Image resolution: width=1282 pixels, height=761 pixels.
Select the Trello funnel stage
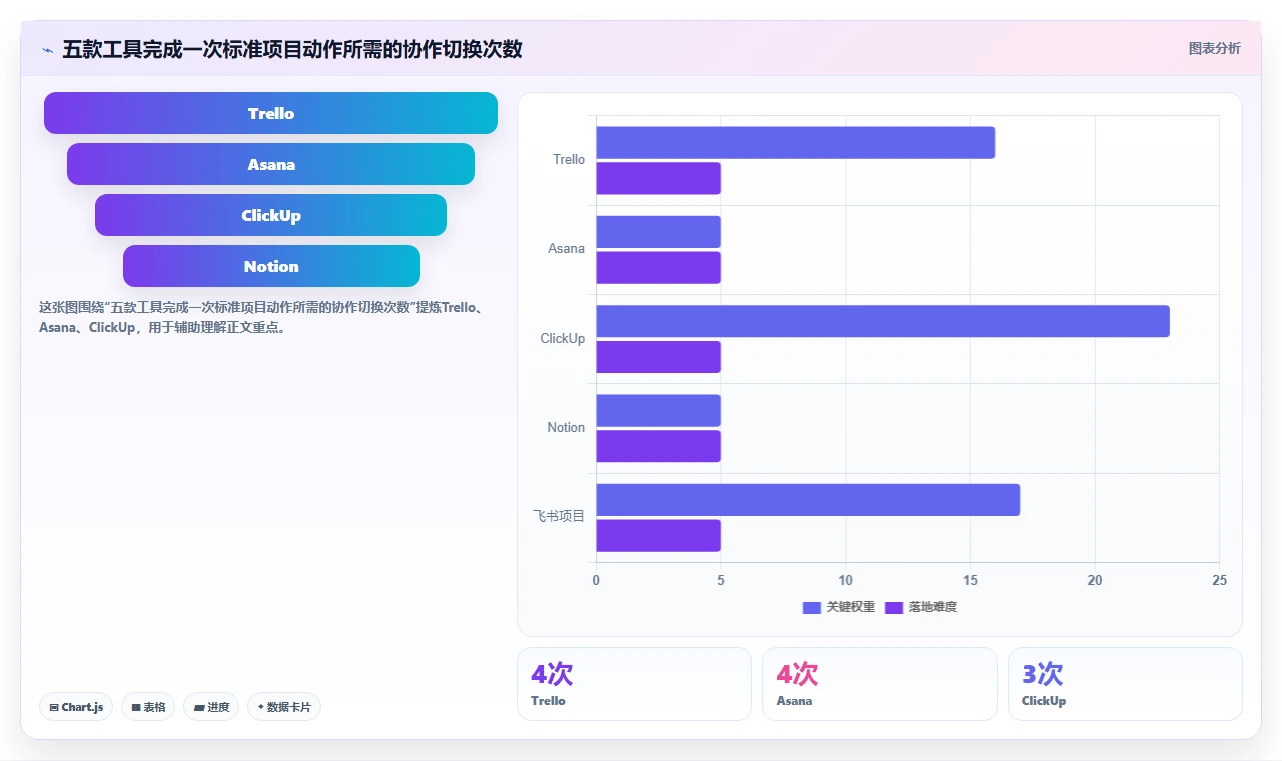pyautogui.click(x=271, y=113)
